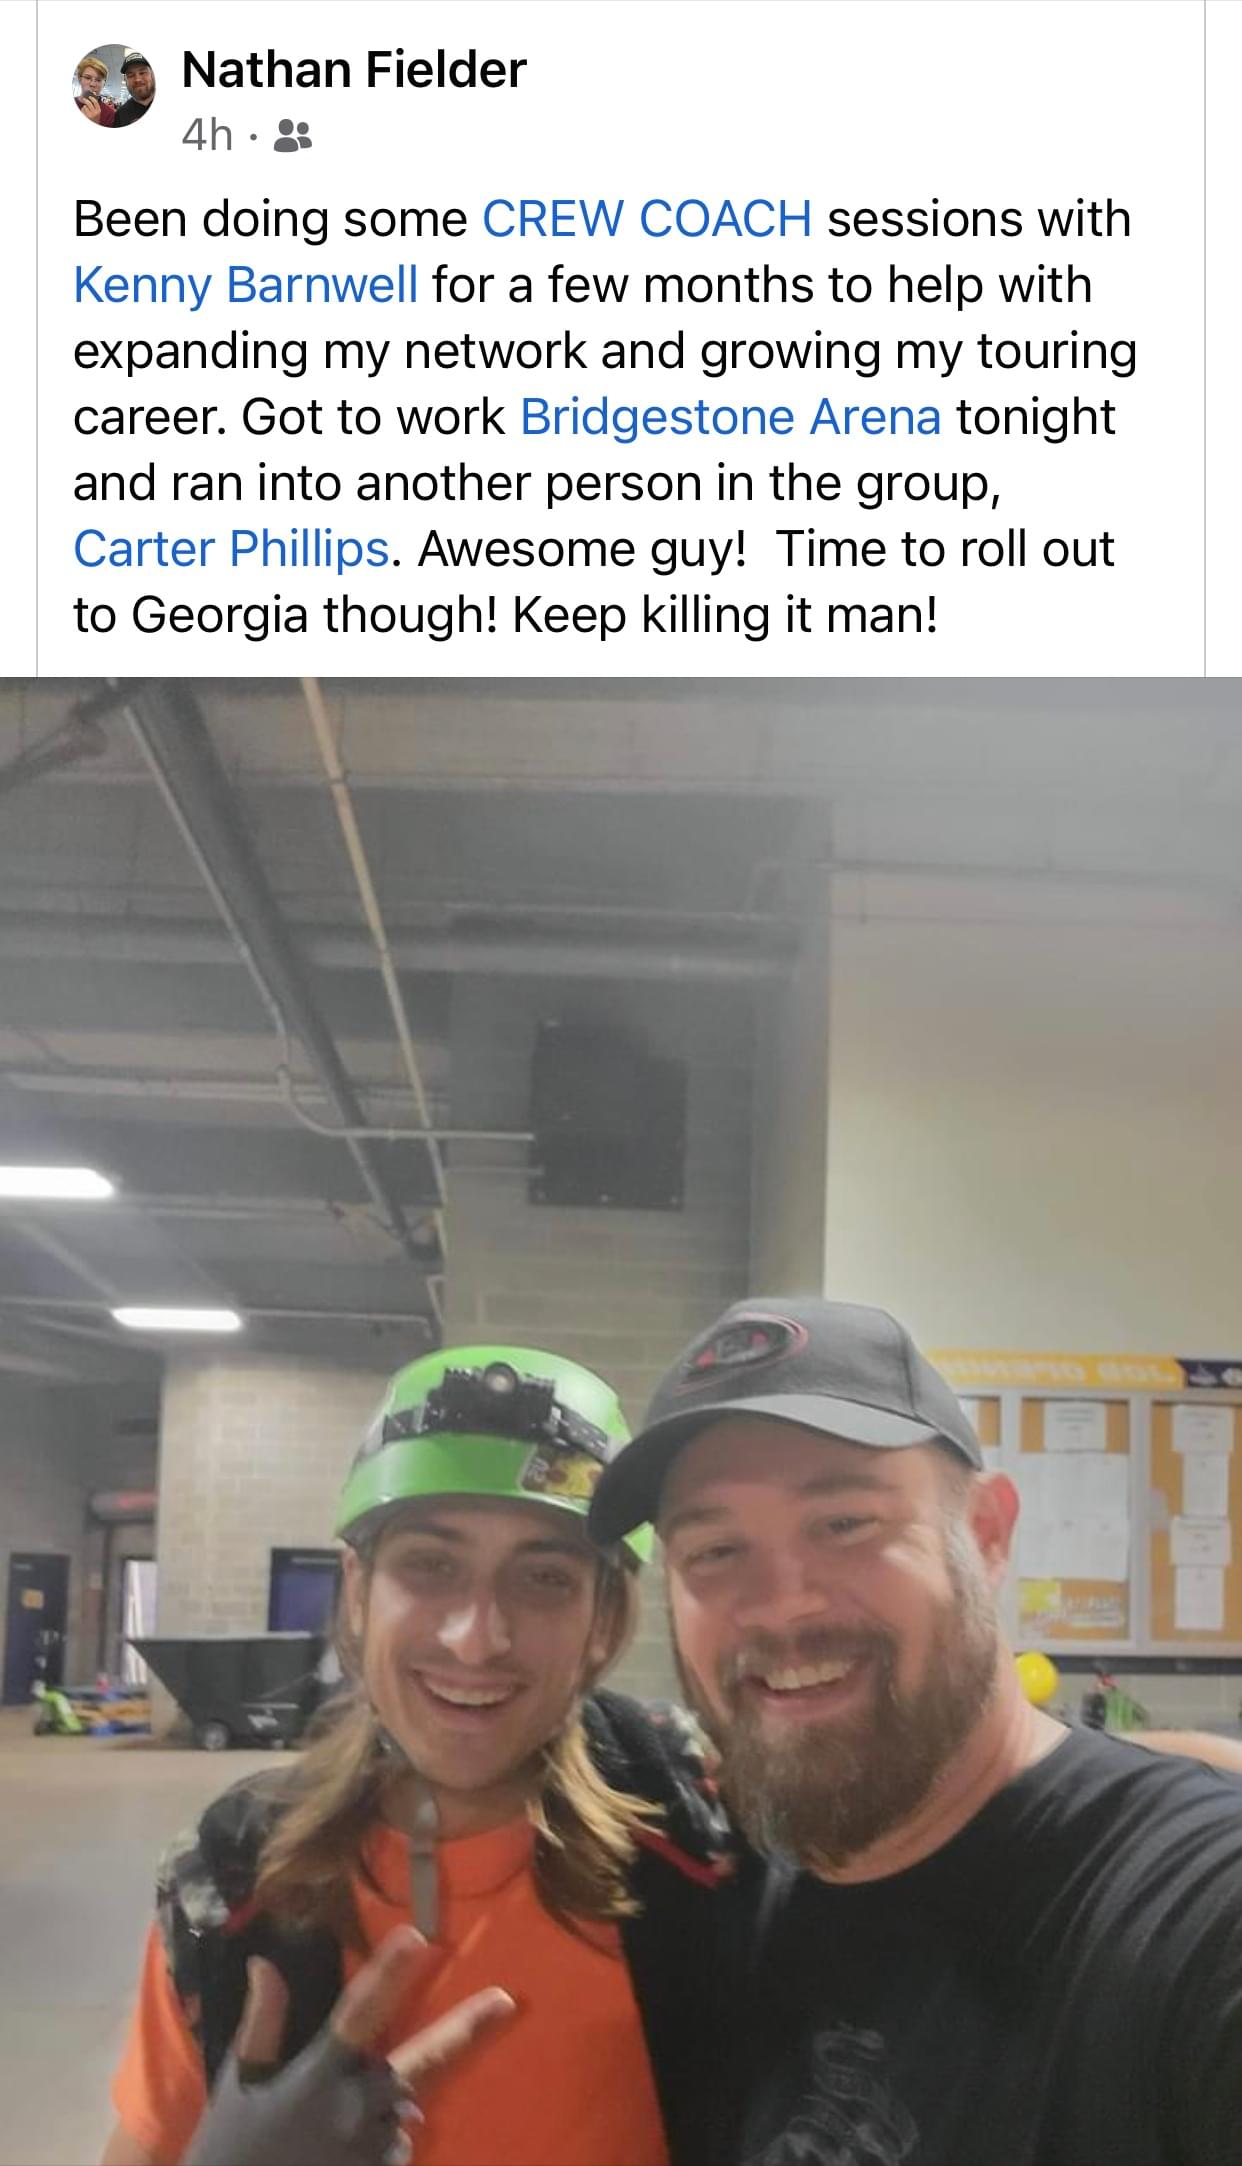1242x2166 pixels.
Task: Open the 4h post timestamp
Action: (x=207, y=136)
